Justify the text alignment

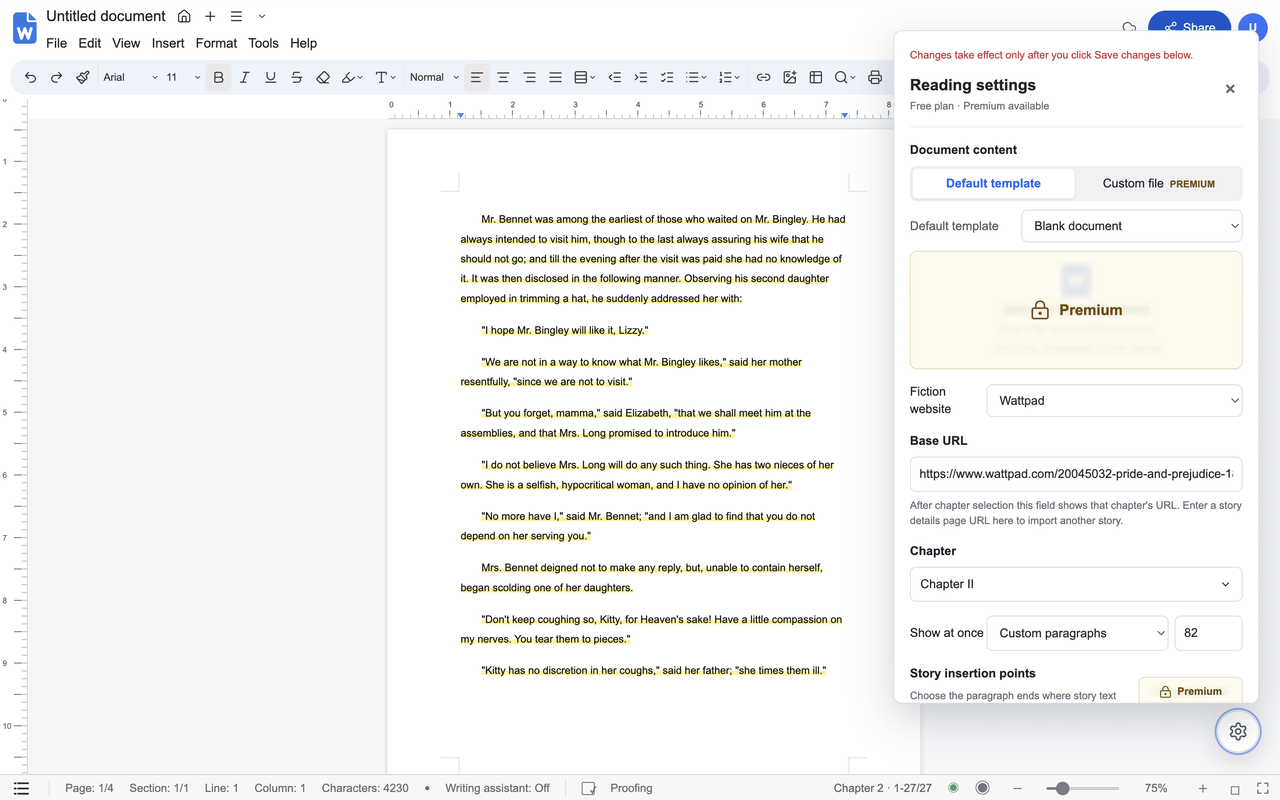pyautogui.click(x=555, y=77)
